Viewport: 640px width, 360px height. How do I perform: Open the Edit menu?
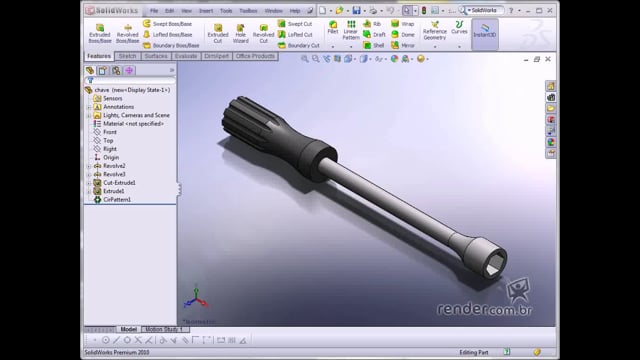pyautogui.click(x=169, y=11)
